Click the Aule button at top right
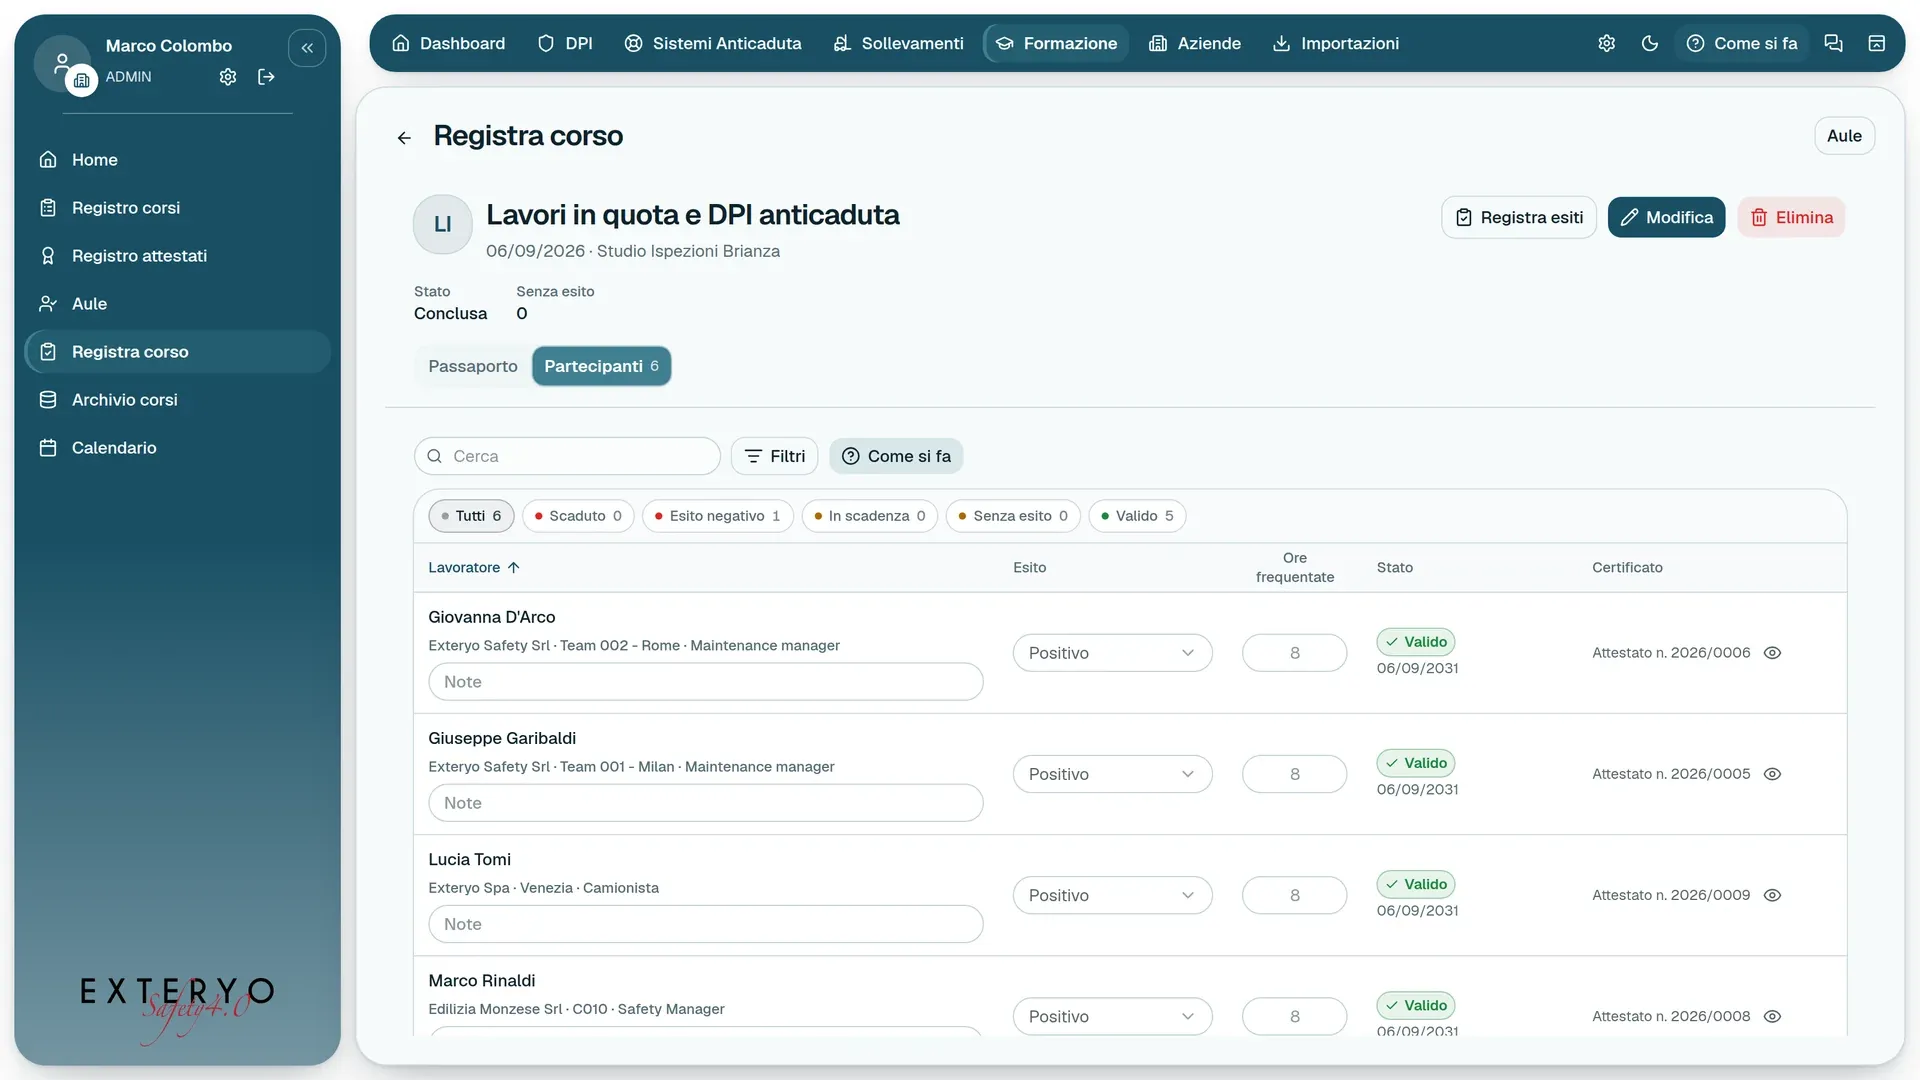This screenshot has width=1920, height=1080. click(1844, 136)
